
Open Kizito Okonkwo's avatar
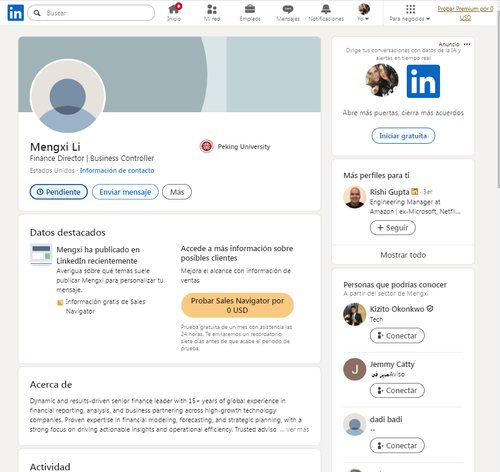(355, 314)
